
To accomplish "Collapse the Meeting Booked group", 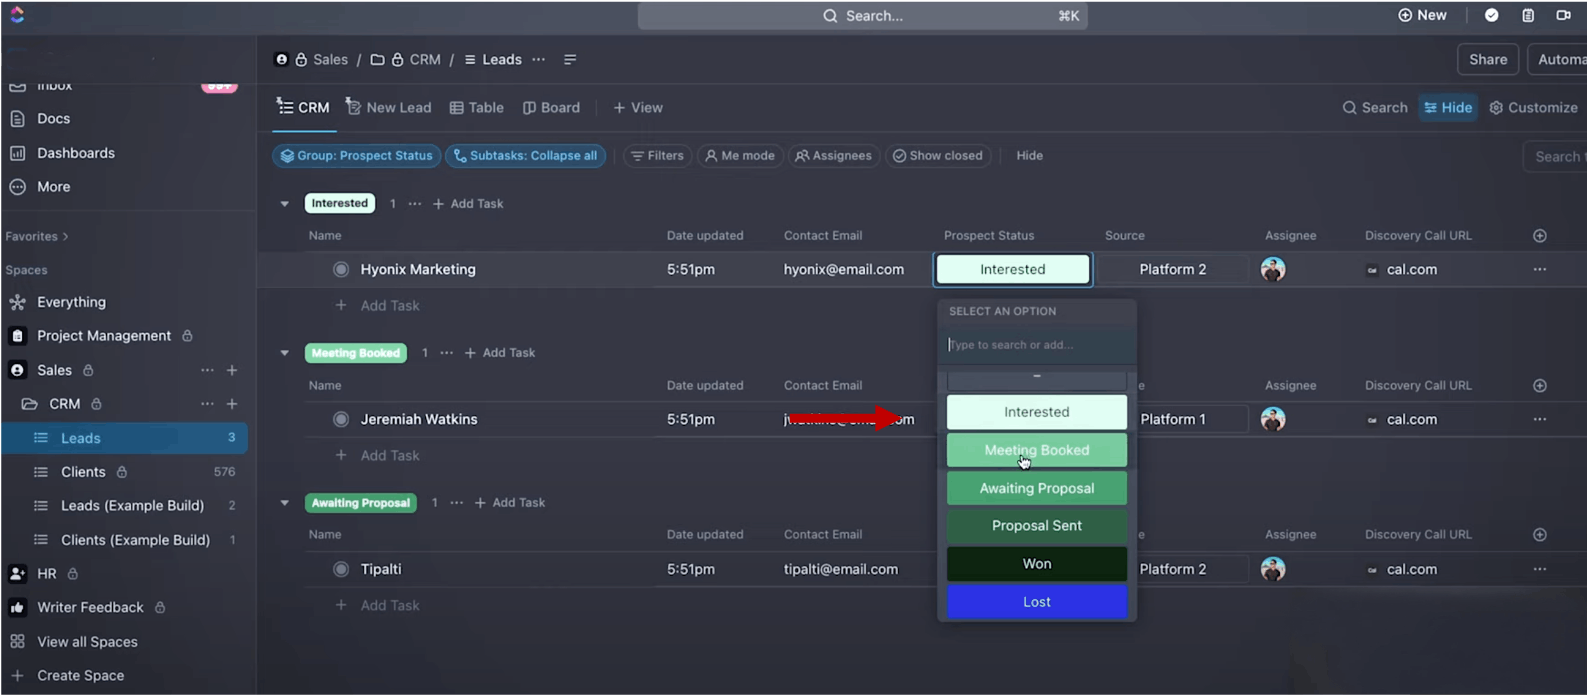I will (285, 353).
